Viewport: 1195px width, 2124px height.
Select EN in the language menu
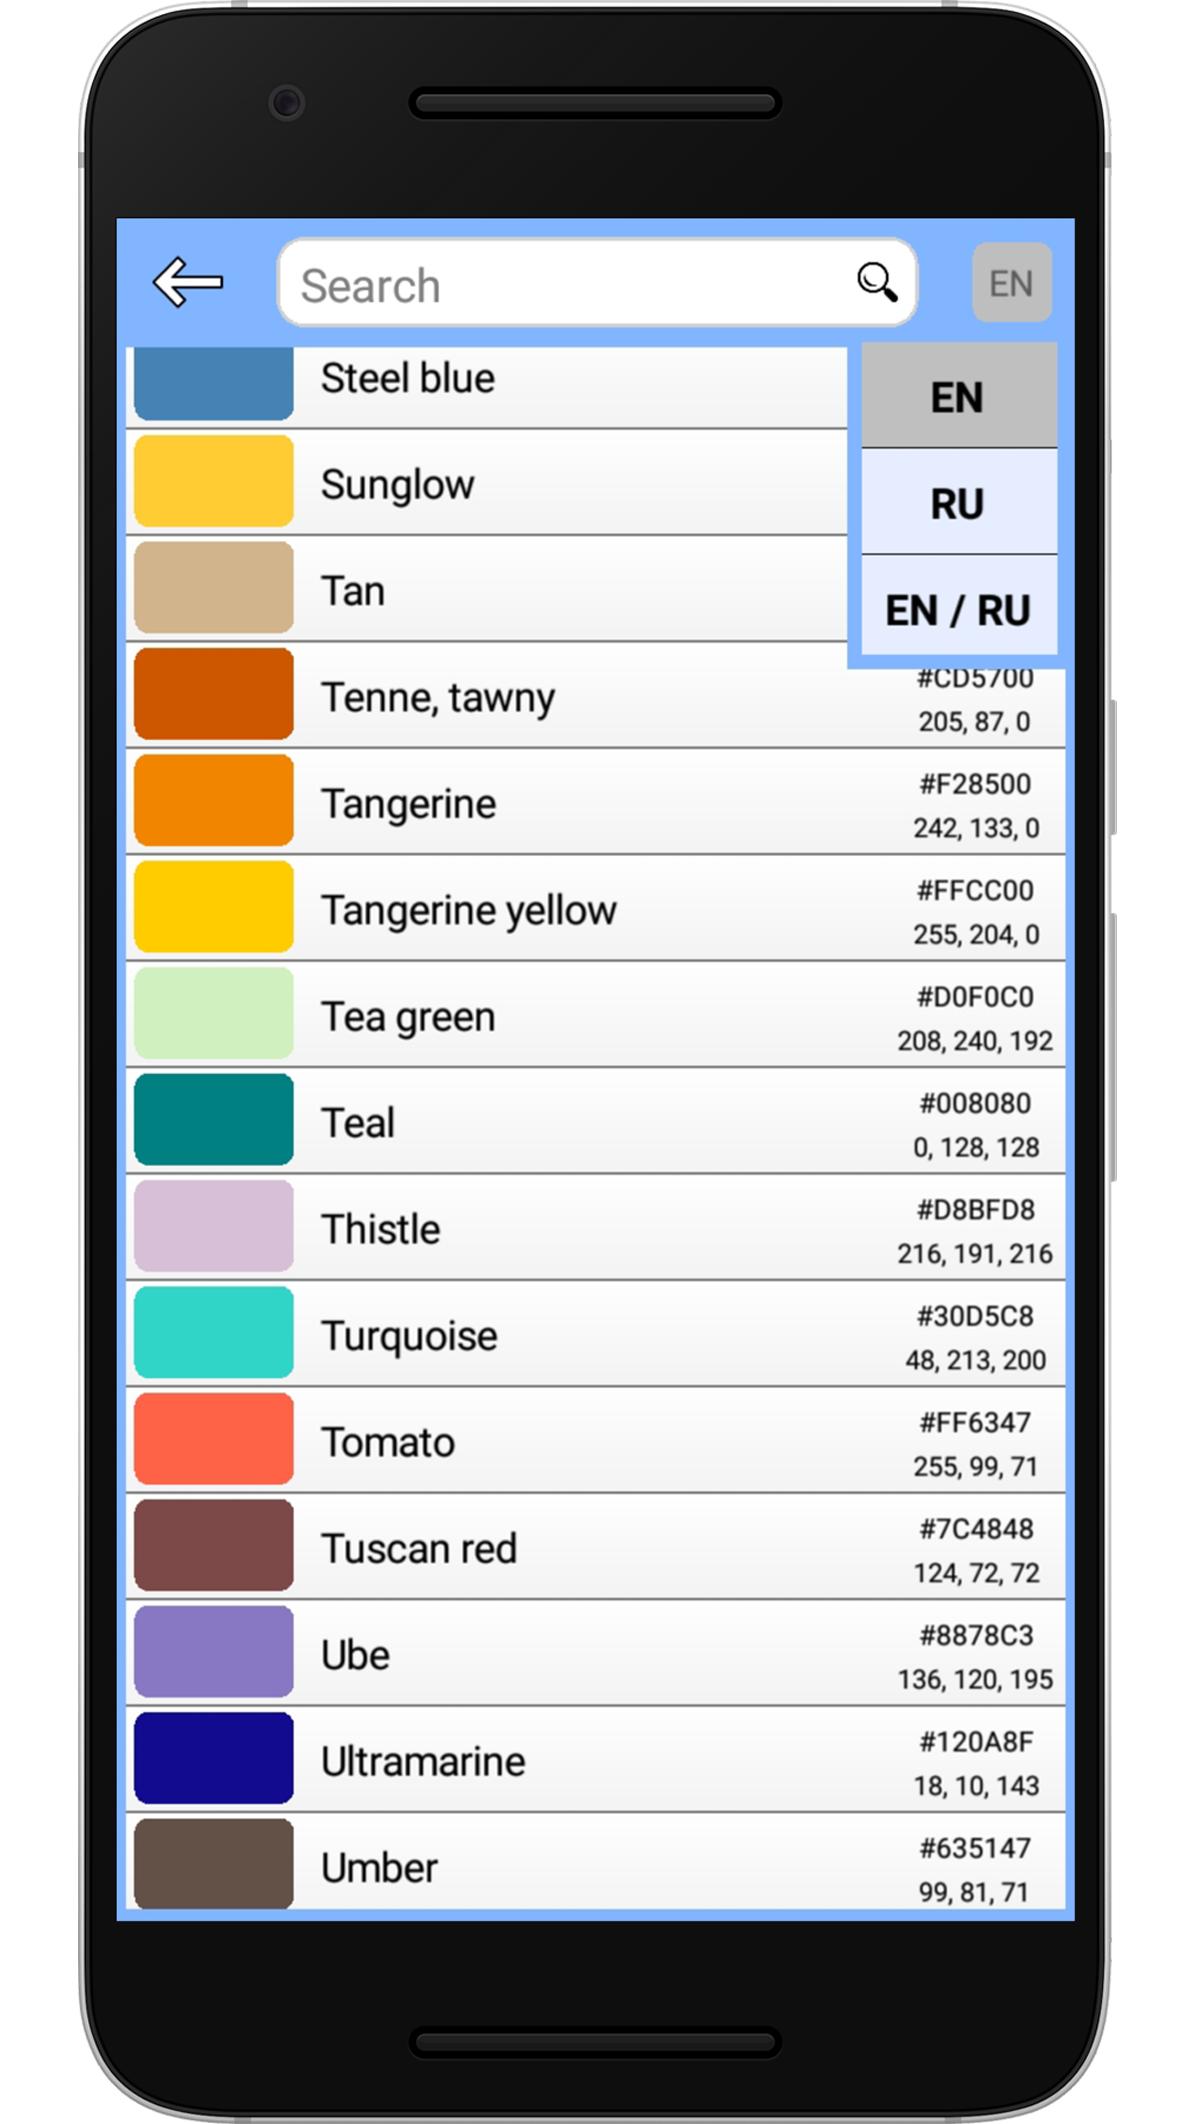click(x=958, y=397)
